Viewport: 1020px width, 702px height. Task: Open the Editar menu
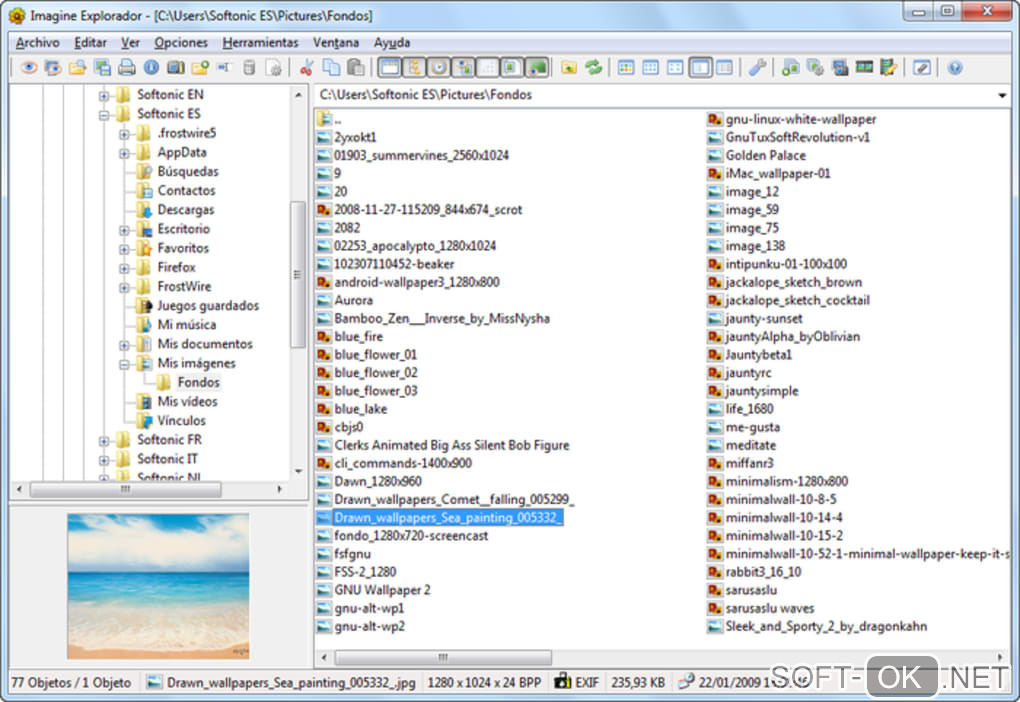point(90,42)
